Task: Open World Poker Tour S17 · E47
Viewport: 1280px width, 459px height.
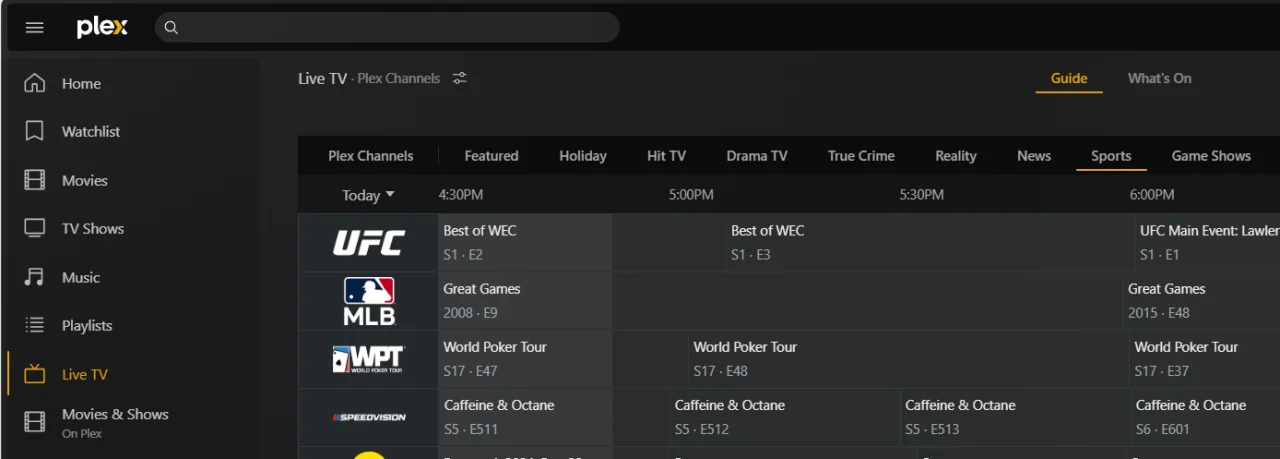Action: coord(563,359)
